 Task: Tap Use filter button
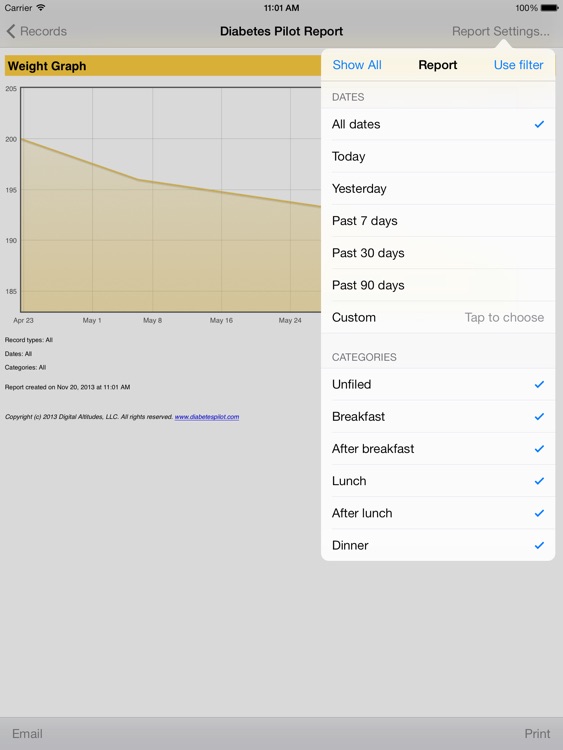(519, 65)
